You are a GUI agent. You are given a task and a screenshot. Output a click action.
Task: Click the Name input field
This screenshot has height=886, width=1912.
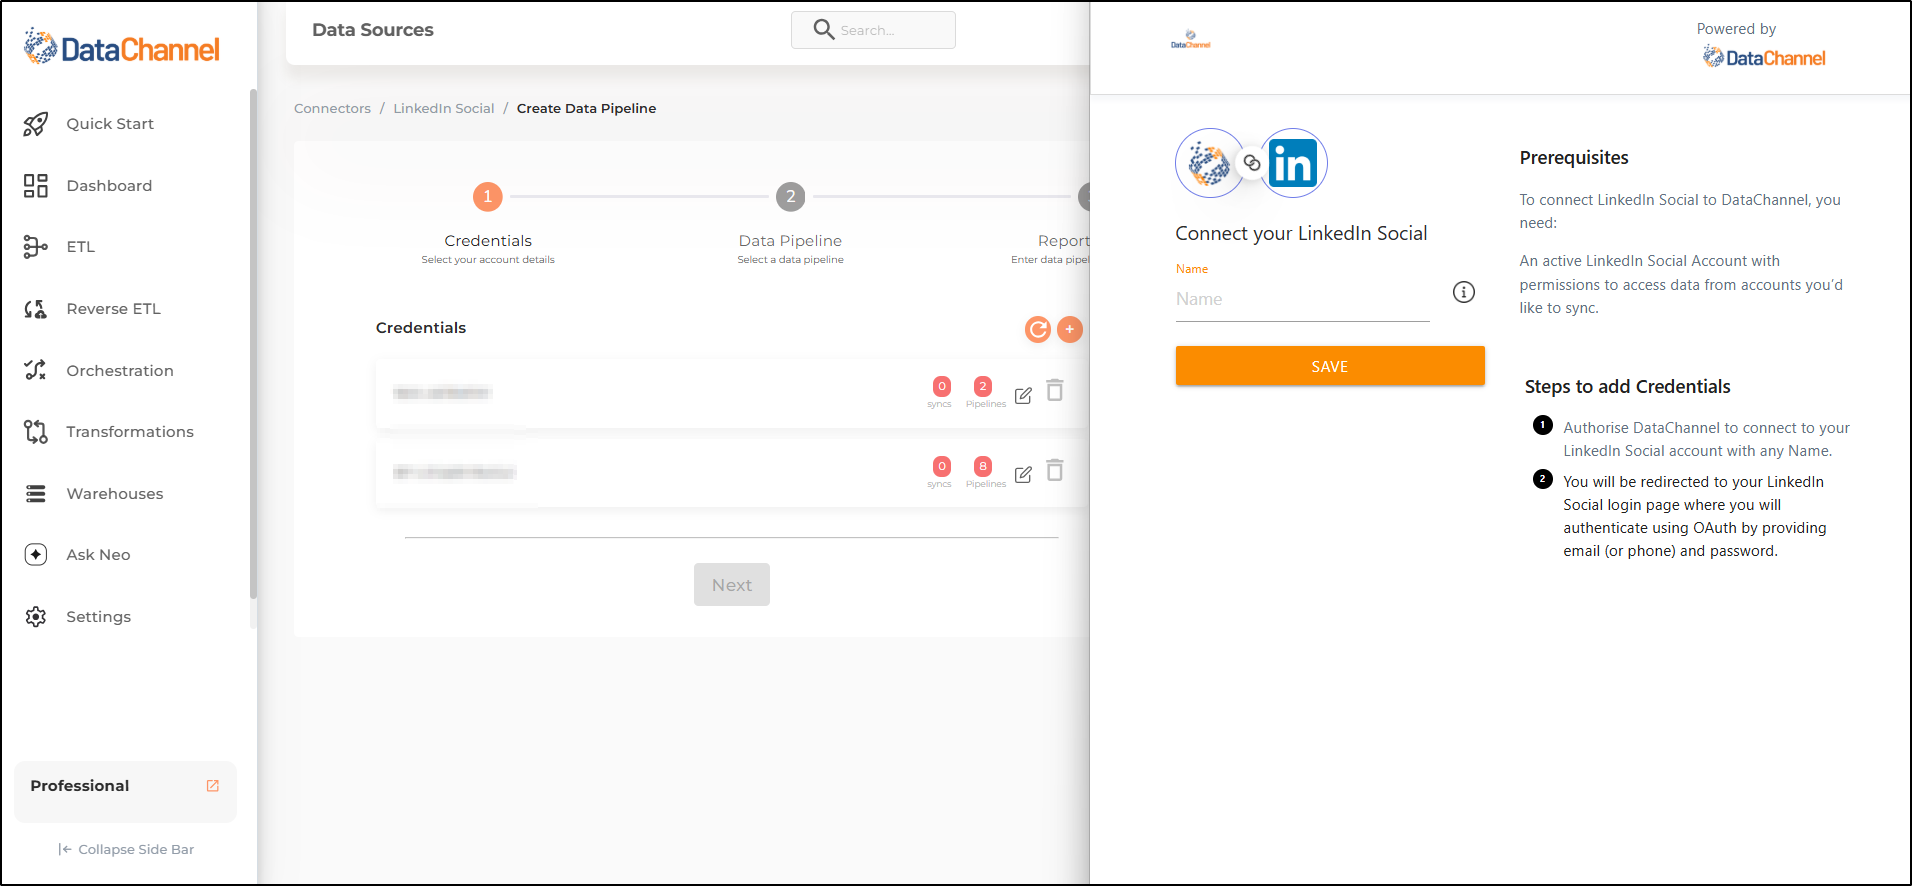(x=1302, y=299)
